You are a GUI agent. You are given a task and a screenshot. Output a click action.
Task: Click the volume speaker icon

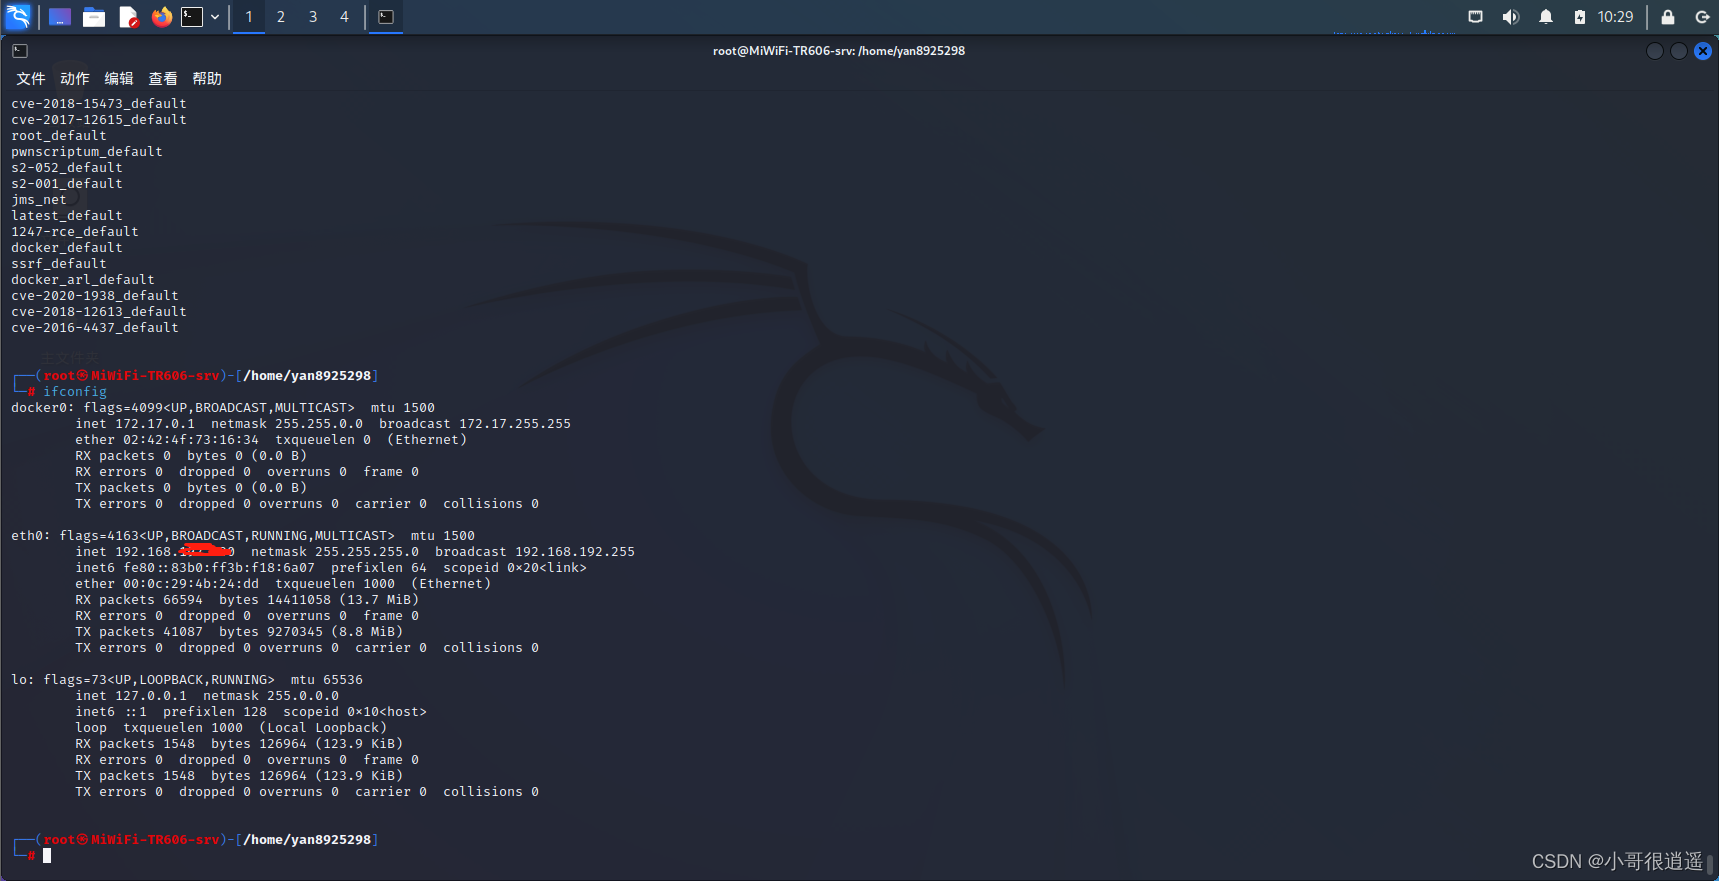(x=1511, y=17)
